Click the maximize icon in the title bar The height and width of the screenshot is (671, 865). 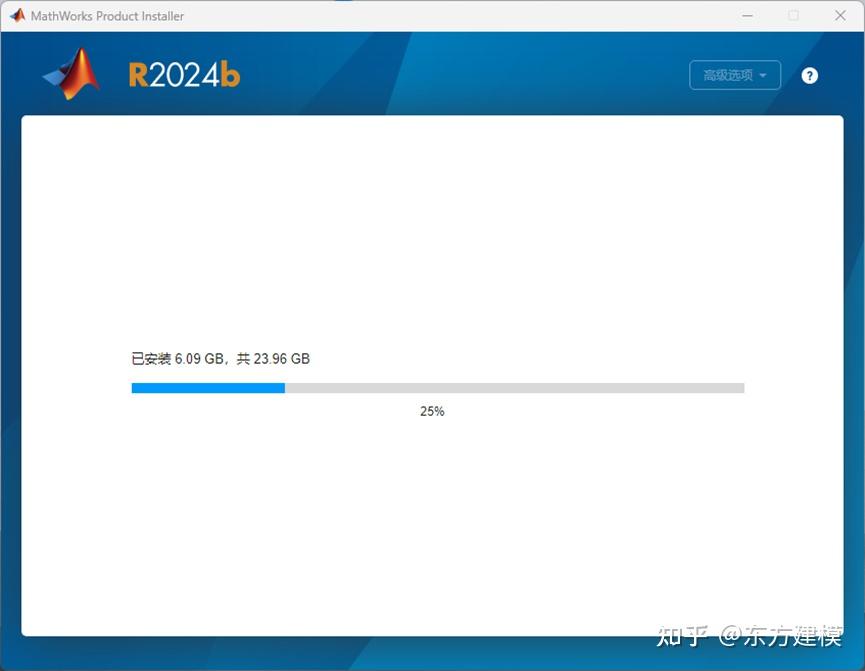792,15
